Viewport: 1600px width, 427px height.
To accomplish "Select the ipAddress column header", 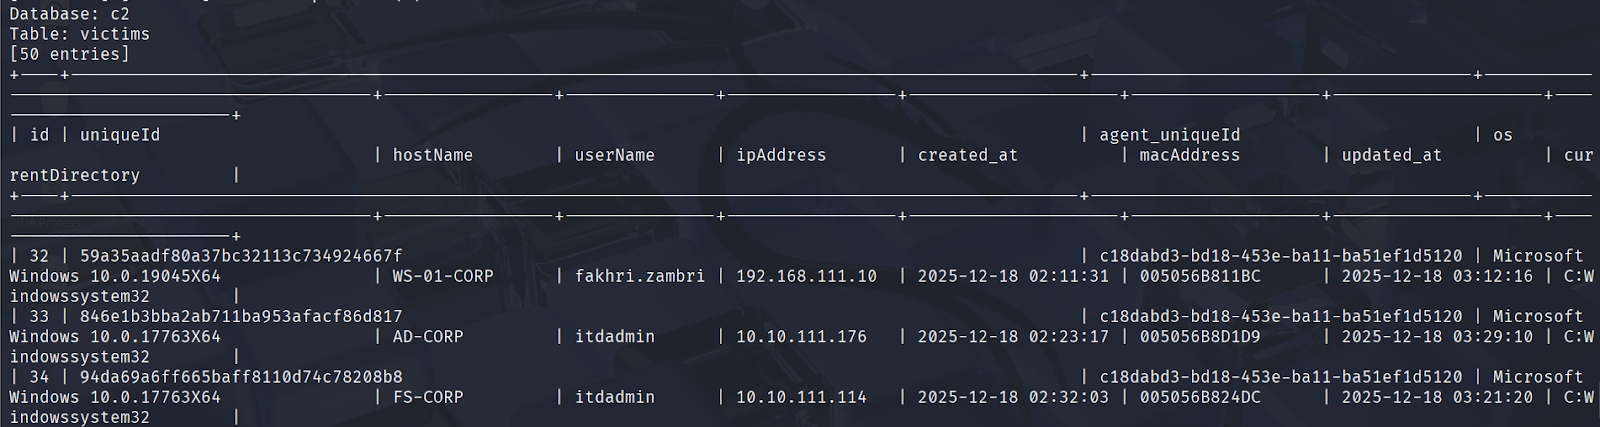I will [x=781, y=155].
